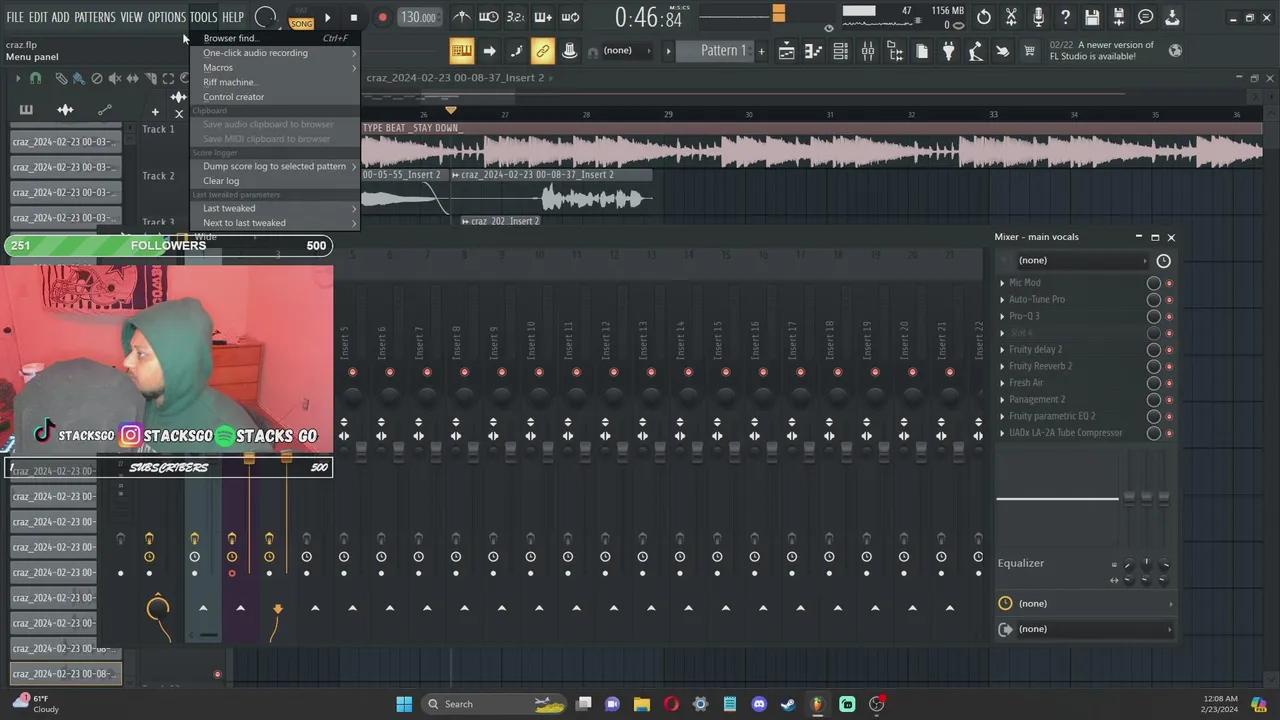Select Browser find in Tools menu
This screenshot has height=720, width=1280.
(274, 38)
